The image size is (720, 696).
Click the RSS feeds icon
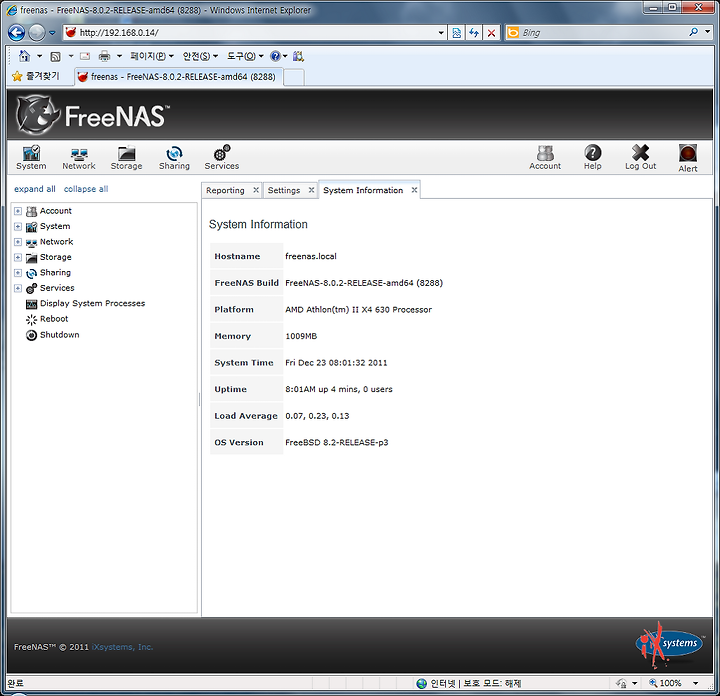pos(56,56)
